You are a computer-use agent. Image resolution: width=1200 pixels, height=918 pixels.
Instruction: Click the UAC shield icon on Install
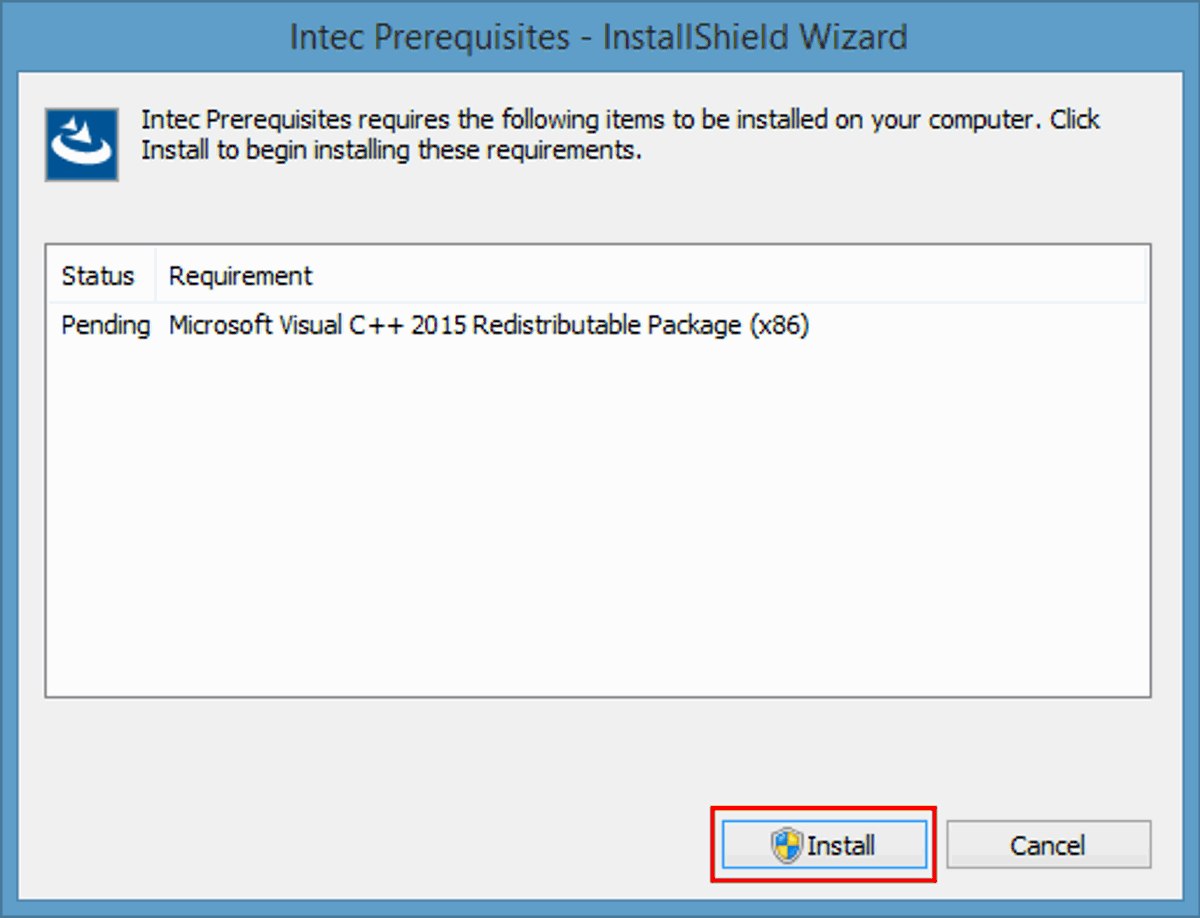pos(787,845)
